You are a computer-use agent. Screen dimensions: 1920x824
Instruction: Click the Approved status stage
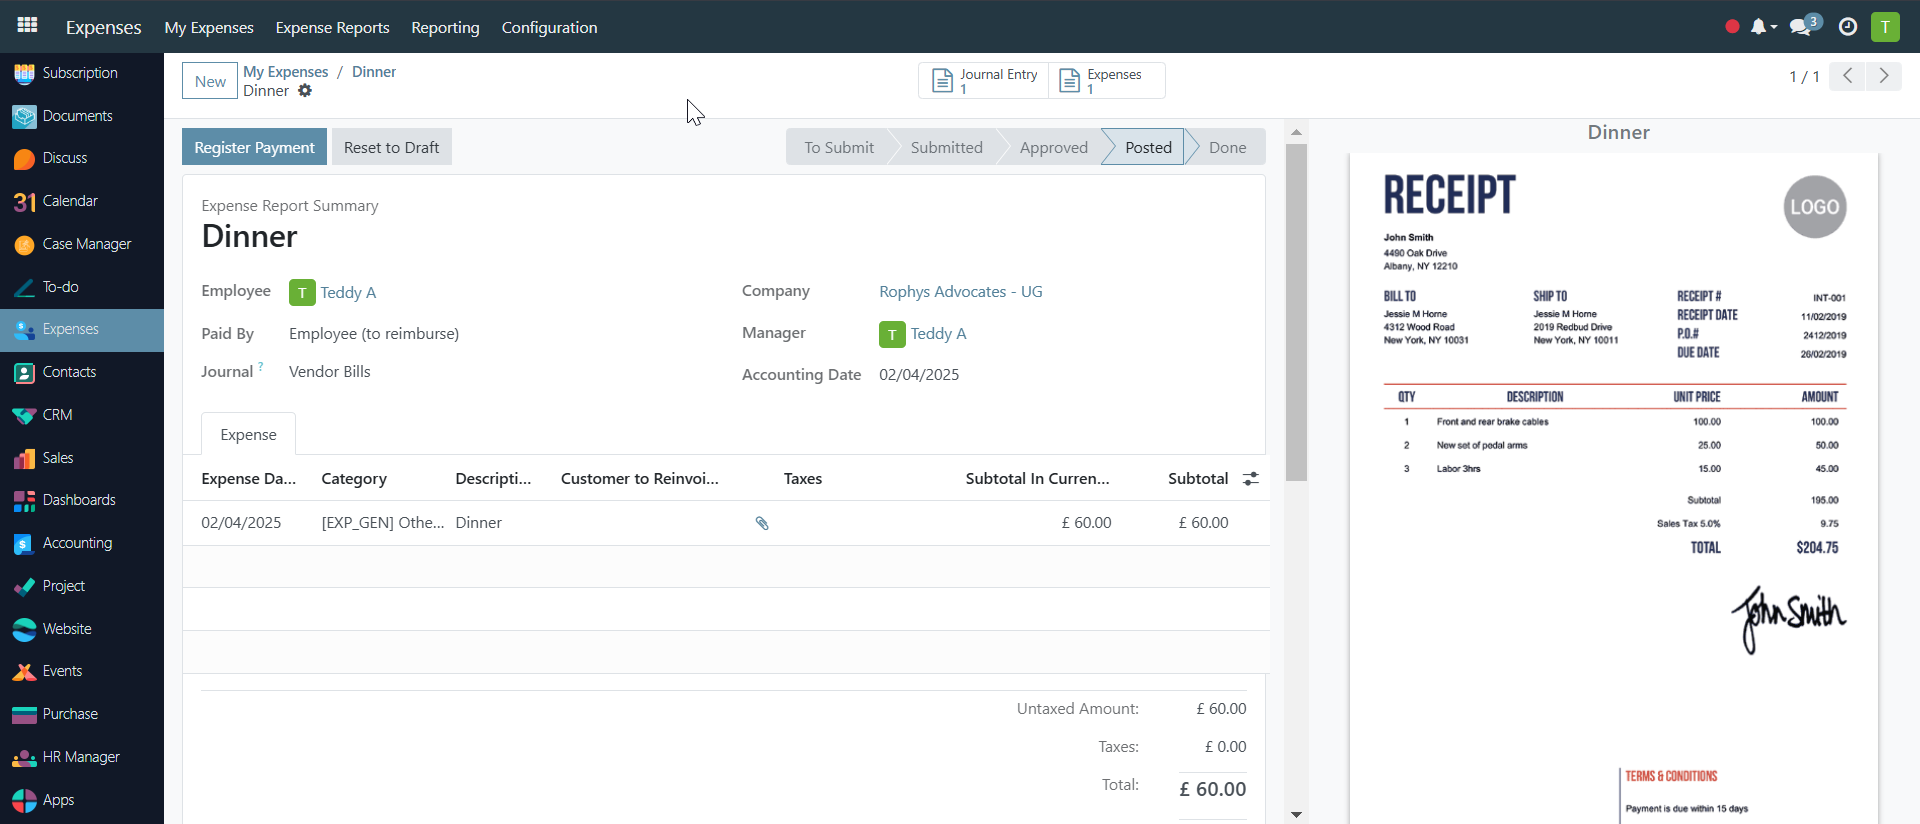1053,147
